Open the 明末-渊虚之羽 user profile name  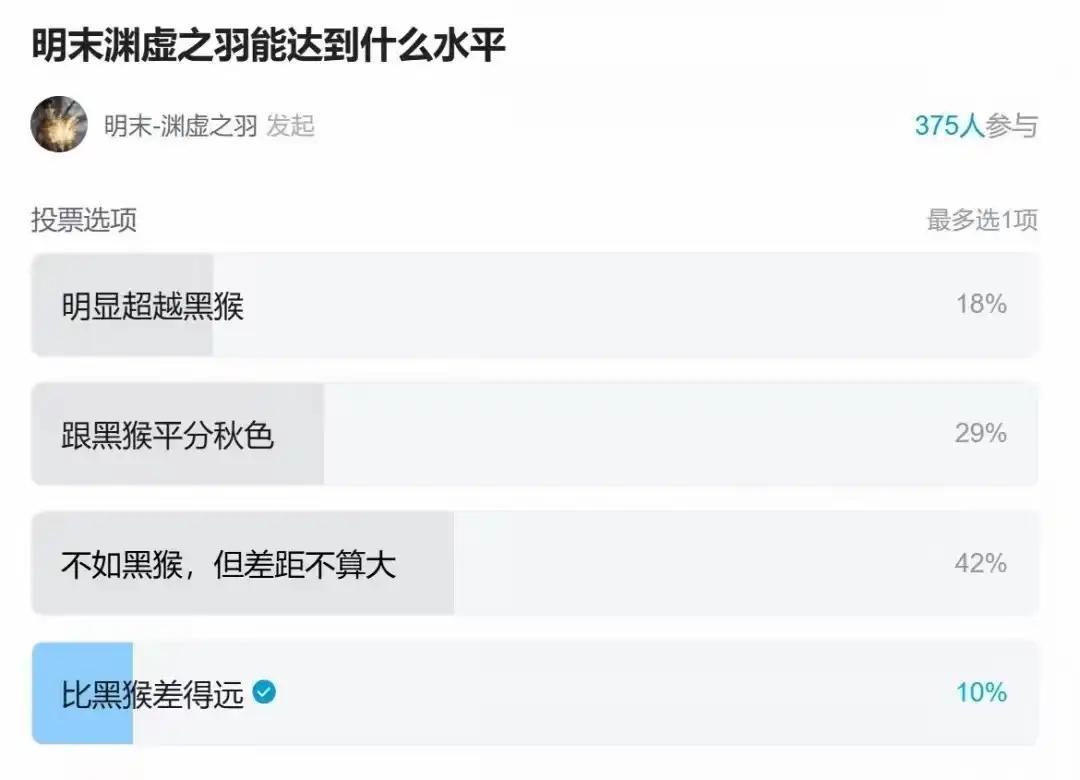[181, 126]
